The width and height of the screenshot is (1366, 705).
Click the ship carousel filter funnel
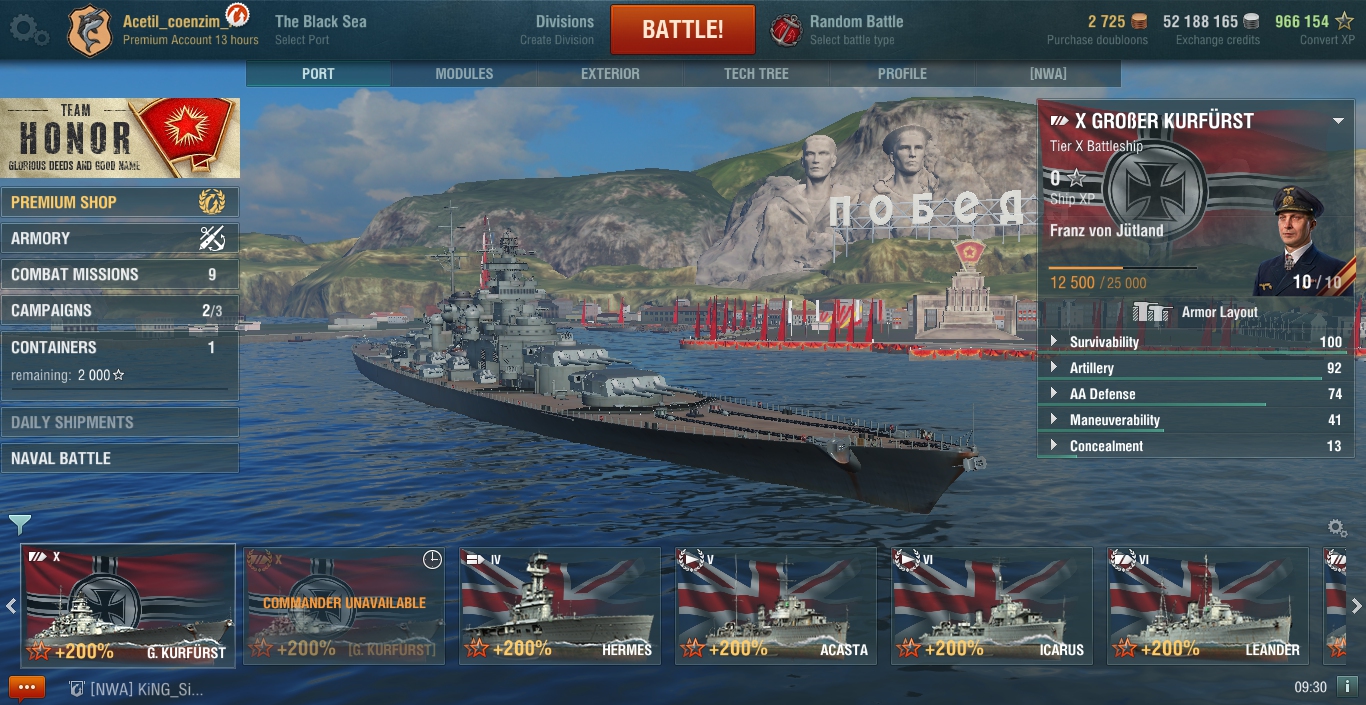[20, 524]
